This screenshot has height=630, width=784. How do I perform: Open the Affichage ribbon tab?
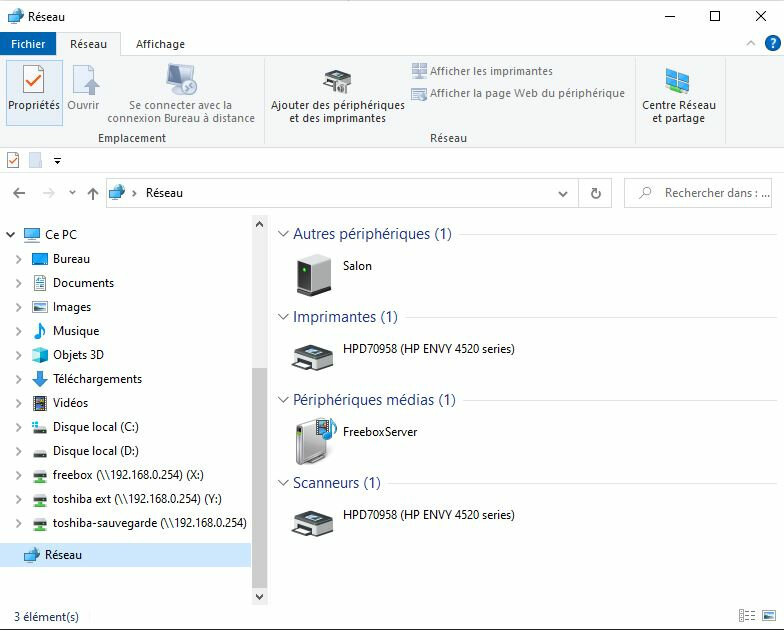tap(160, 44)
